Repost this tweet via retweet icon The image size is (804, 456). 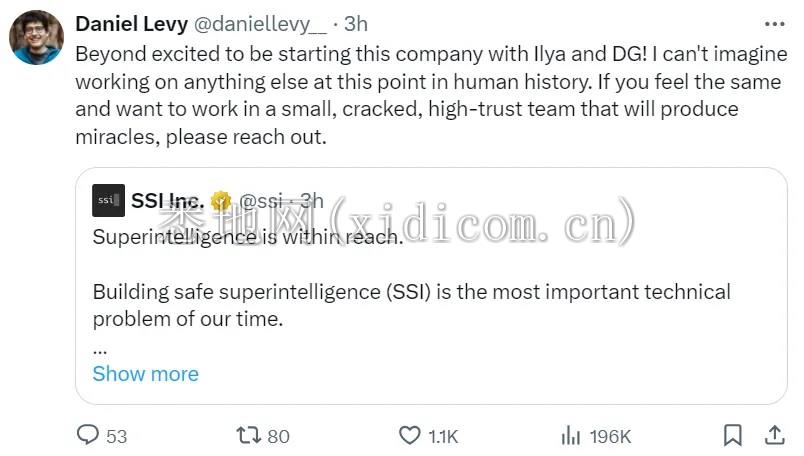click(246, 436)
